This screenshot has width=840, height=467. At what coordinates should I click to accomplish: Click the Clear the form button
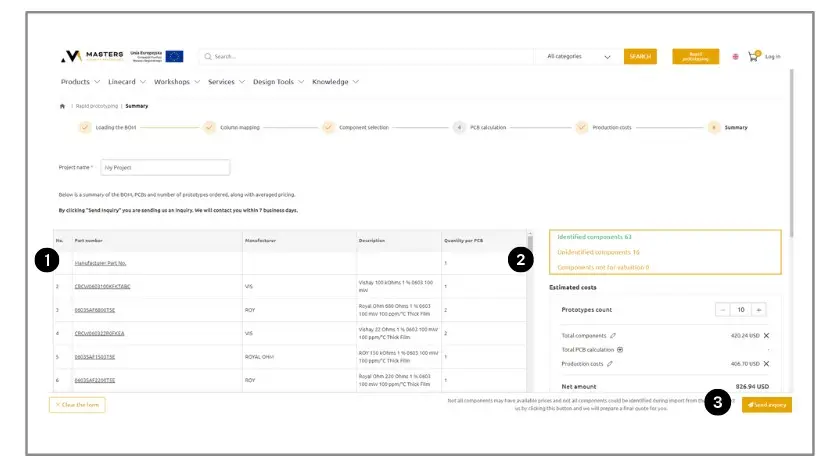click(x=77, y=405)
